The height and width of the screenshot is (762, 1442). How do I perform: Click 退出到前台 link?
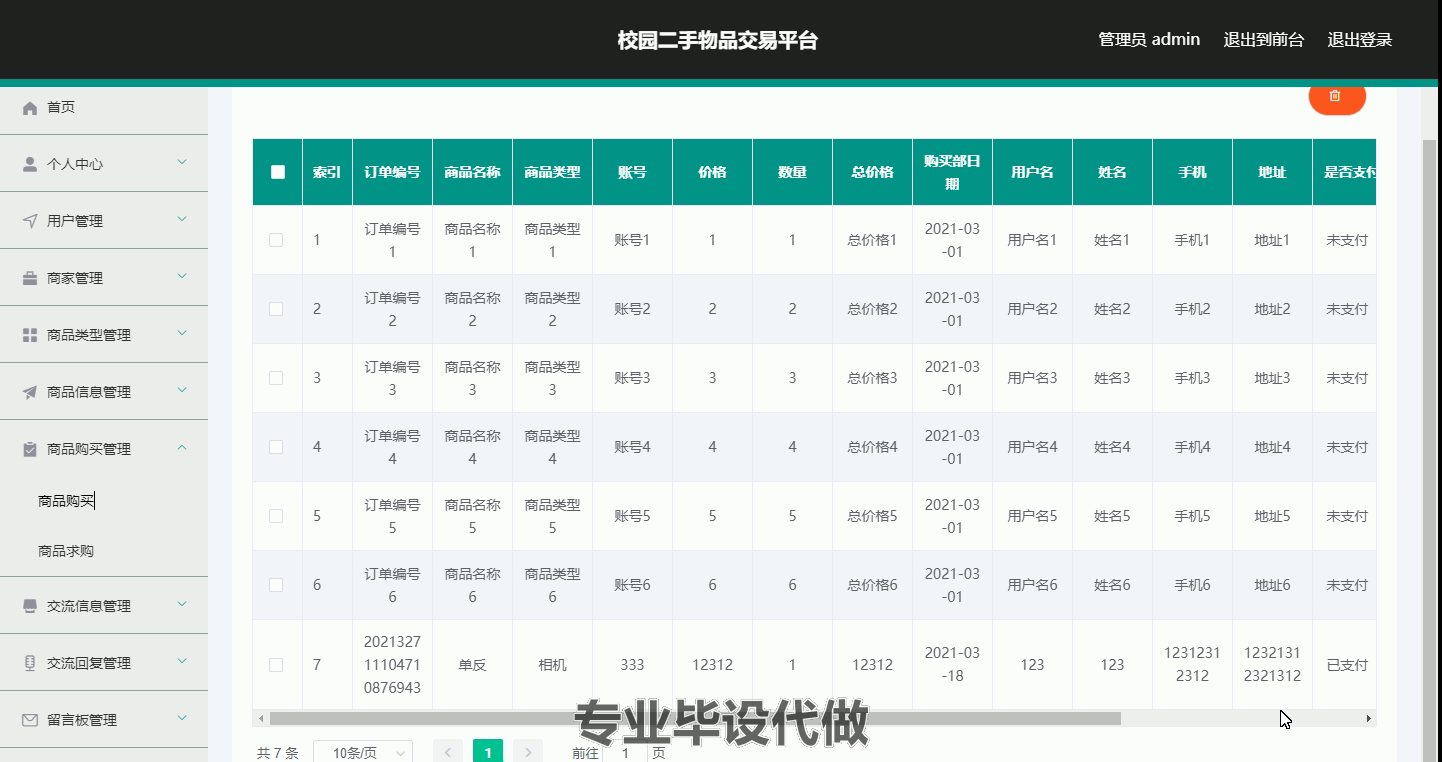1264,40
